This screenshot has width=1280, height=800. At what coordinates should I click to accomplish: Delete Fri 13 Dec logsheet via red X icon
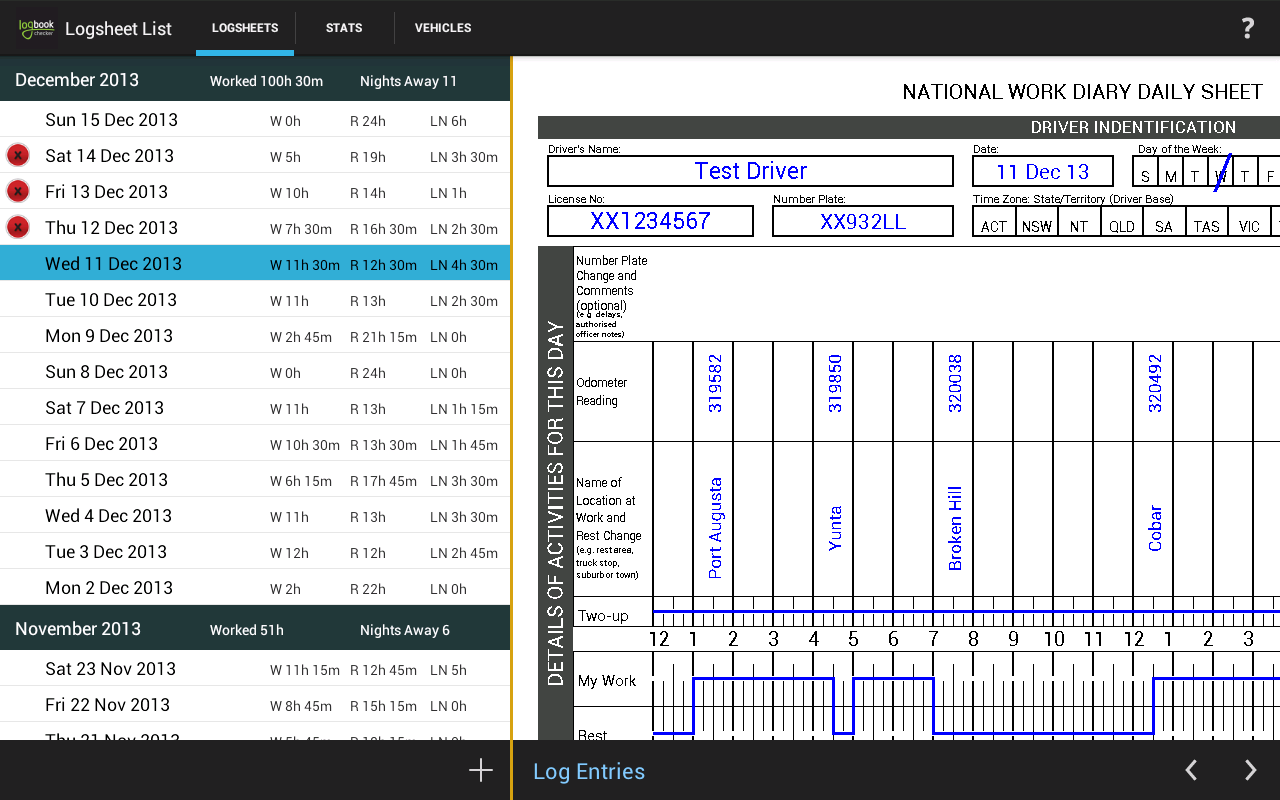tap(17, 191)
